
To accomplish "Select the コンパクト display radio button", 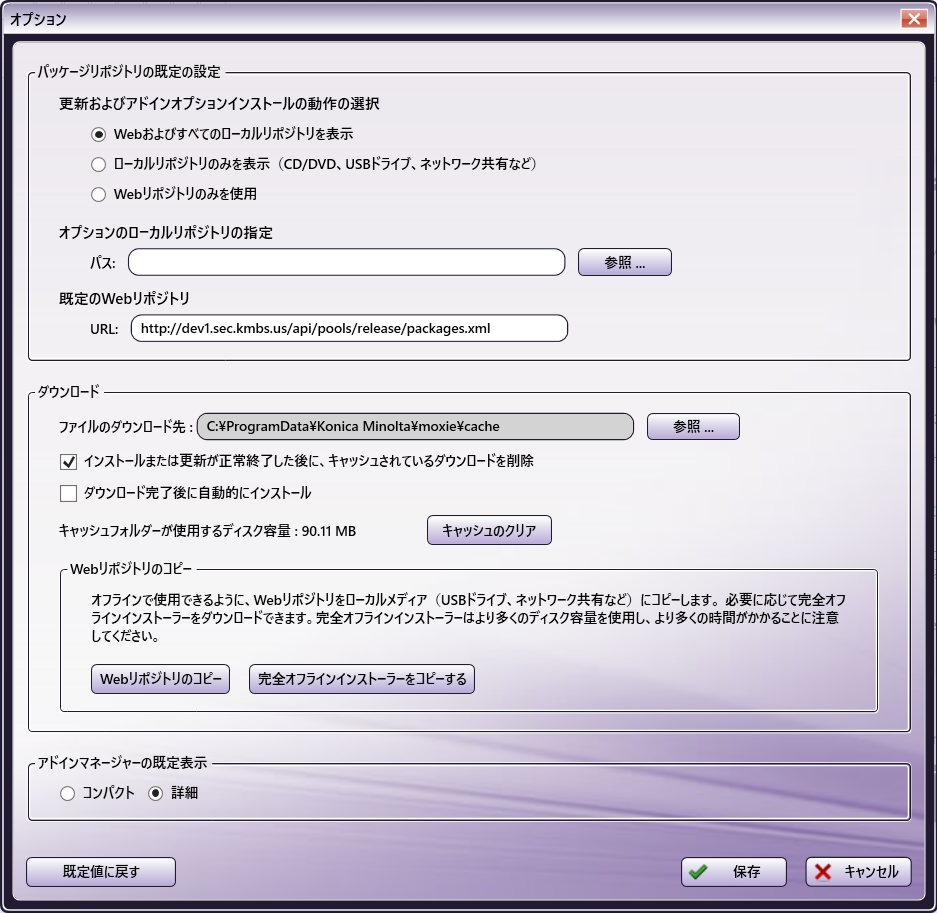I will coord(68,793).
